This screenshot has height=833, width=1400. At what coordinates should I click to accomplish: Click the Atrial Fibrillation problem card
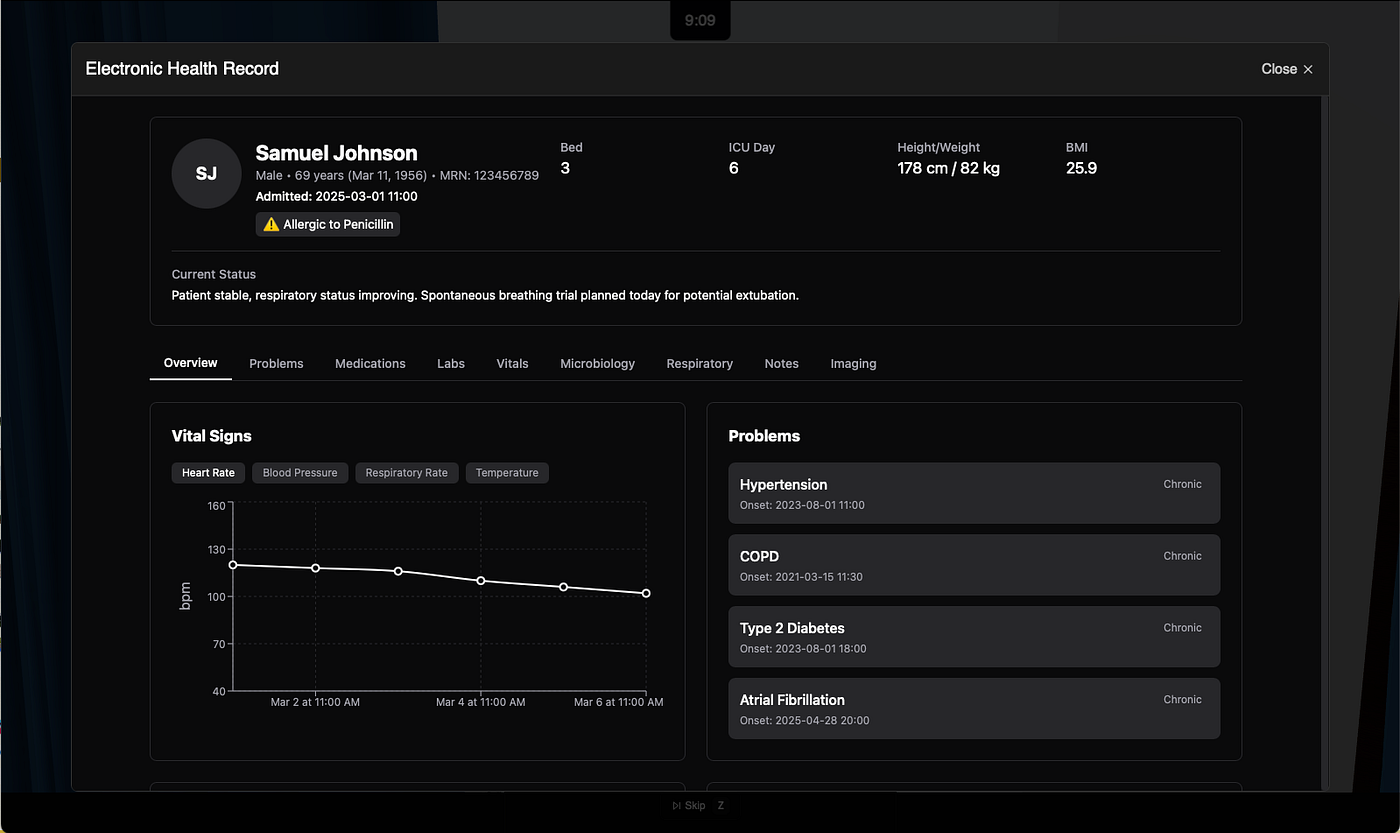(x=974, y=709)
